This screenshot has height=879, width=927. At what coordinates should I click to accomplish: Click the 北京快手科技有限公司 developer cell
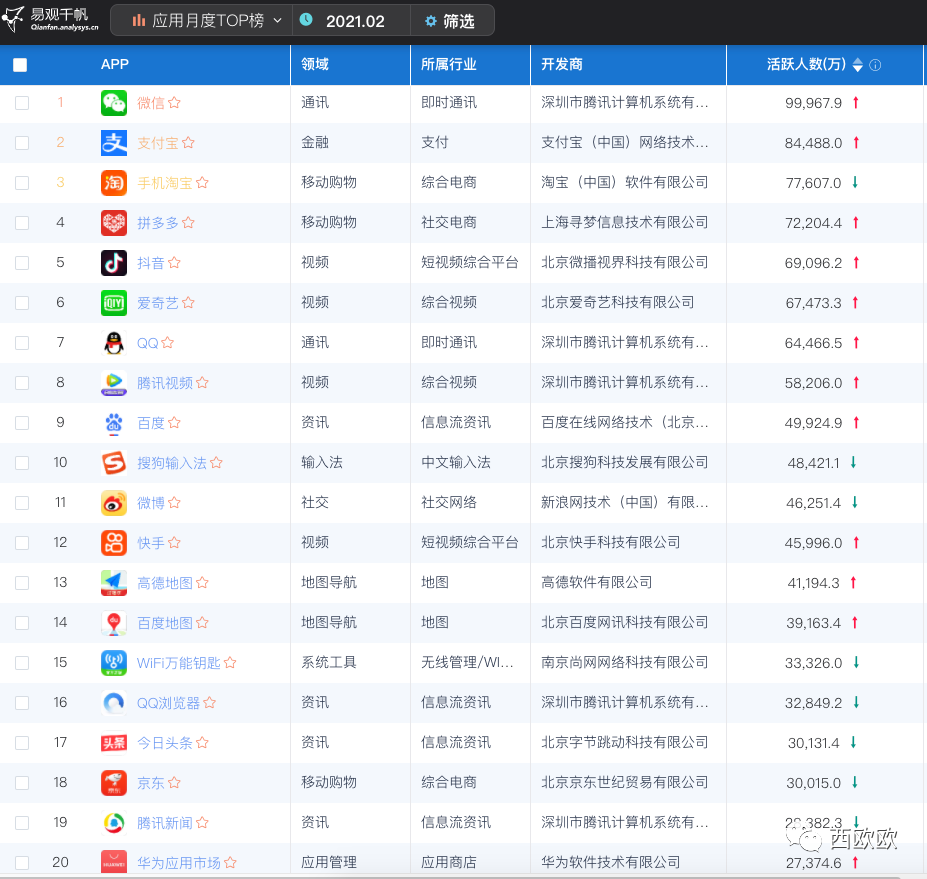611,543
